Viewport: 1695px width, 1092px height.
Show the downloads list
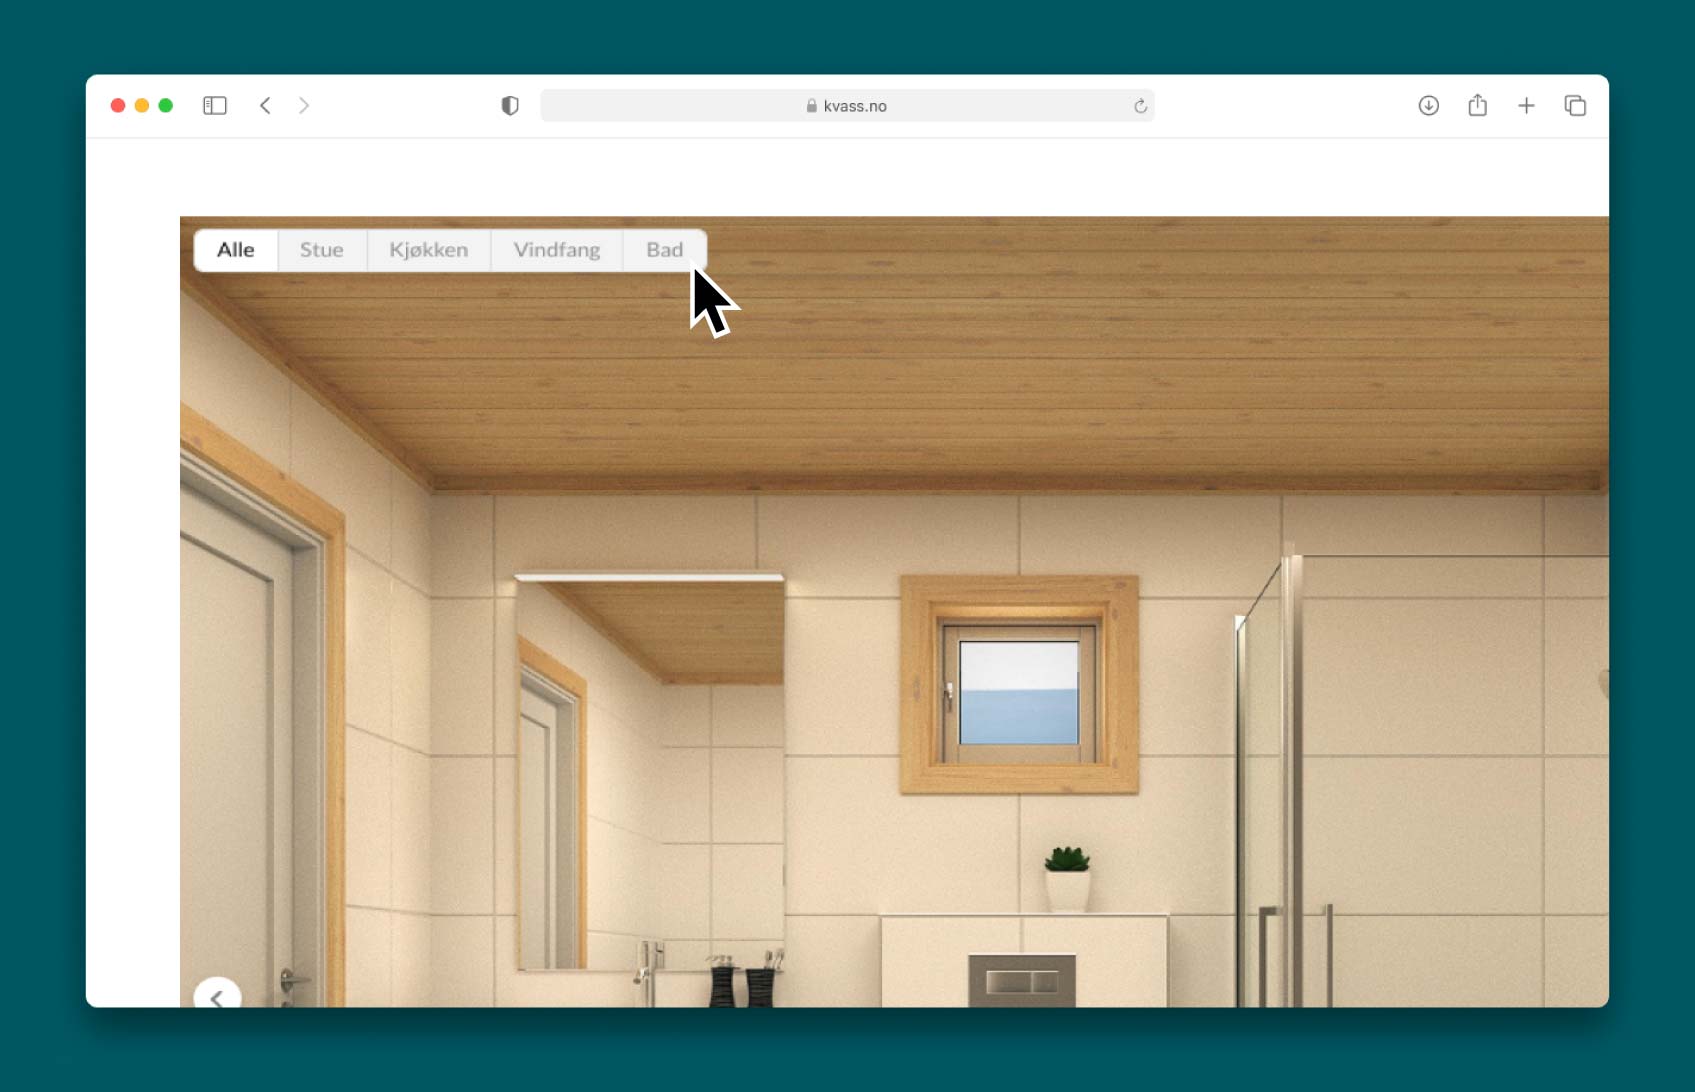point(1428,106)
